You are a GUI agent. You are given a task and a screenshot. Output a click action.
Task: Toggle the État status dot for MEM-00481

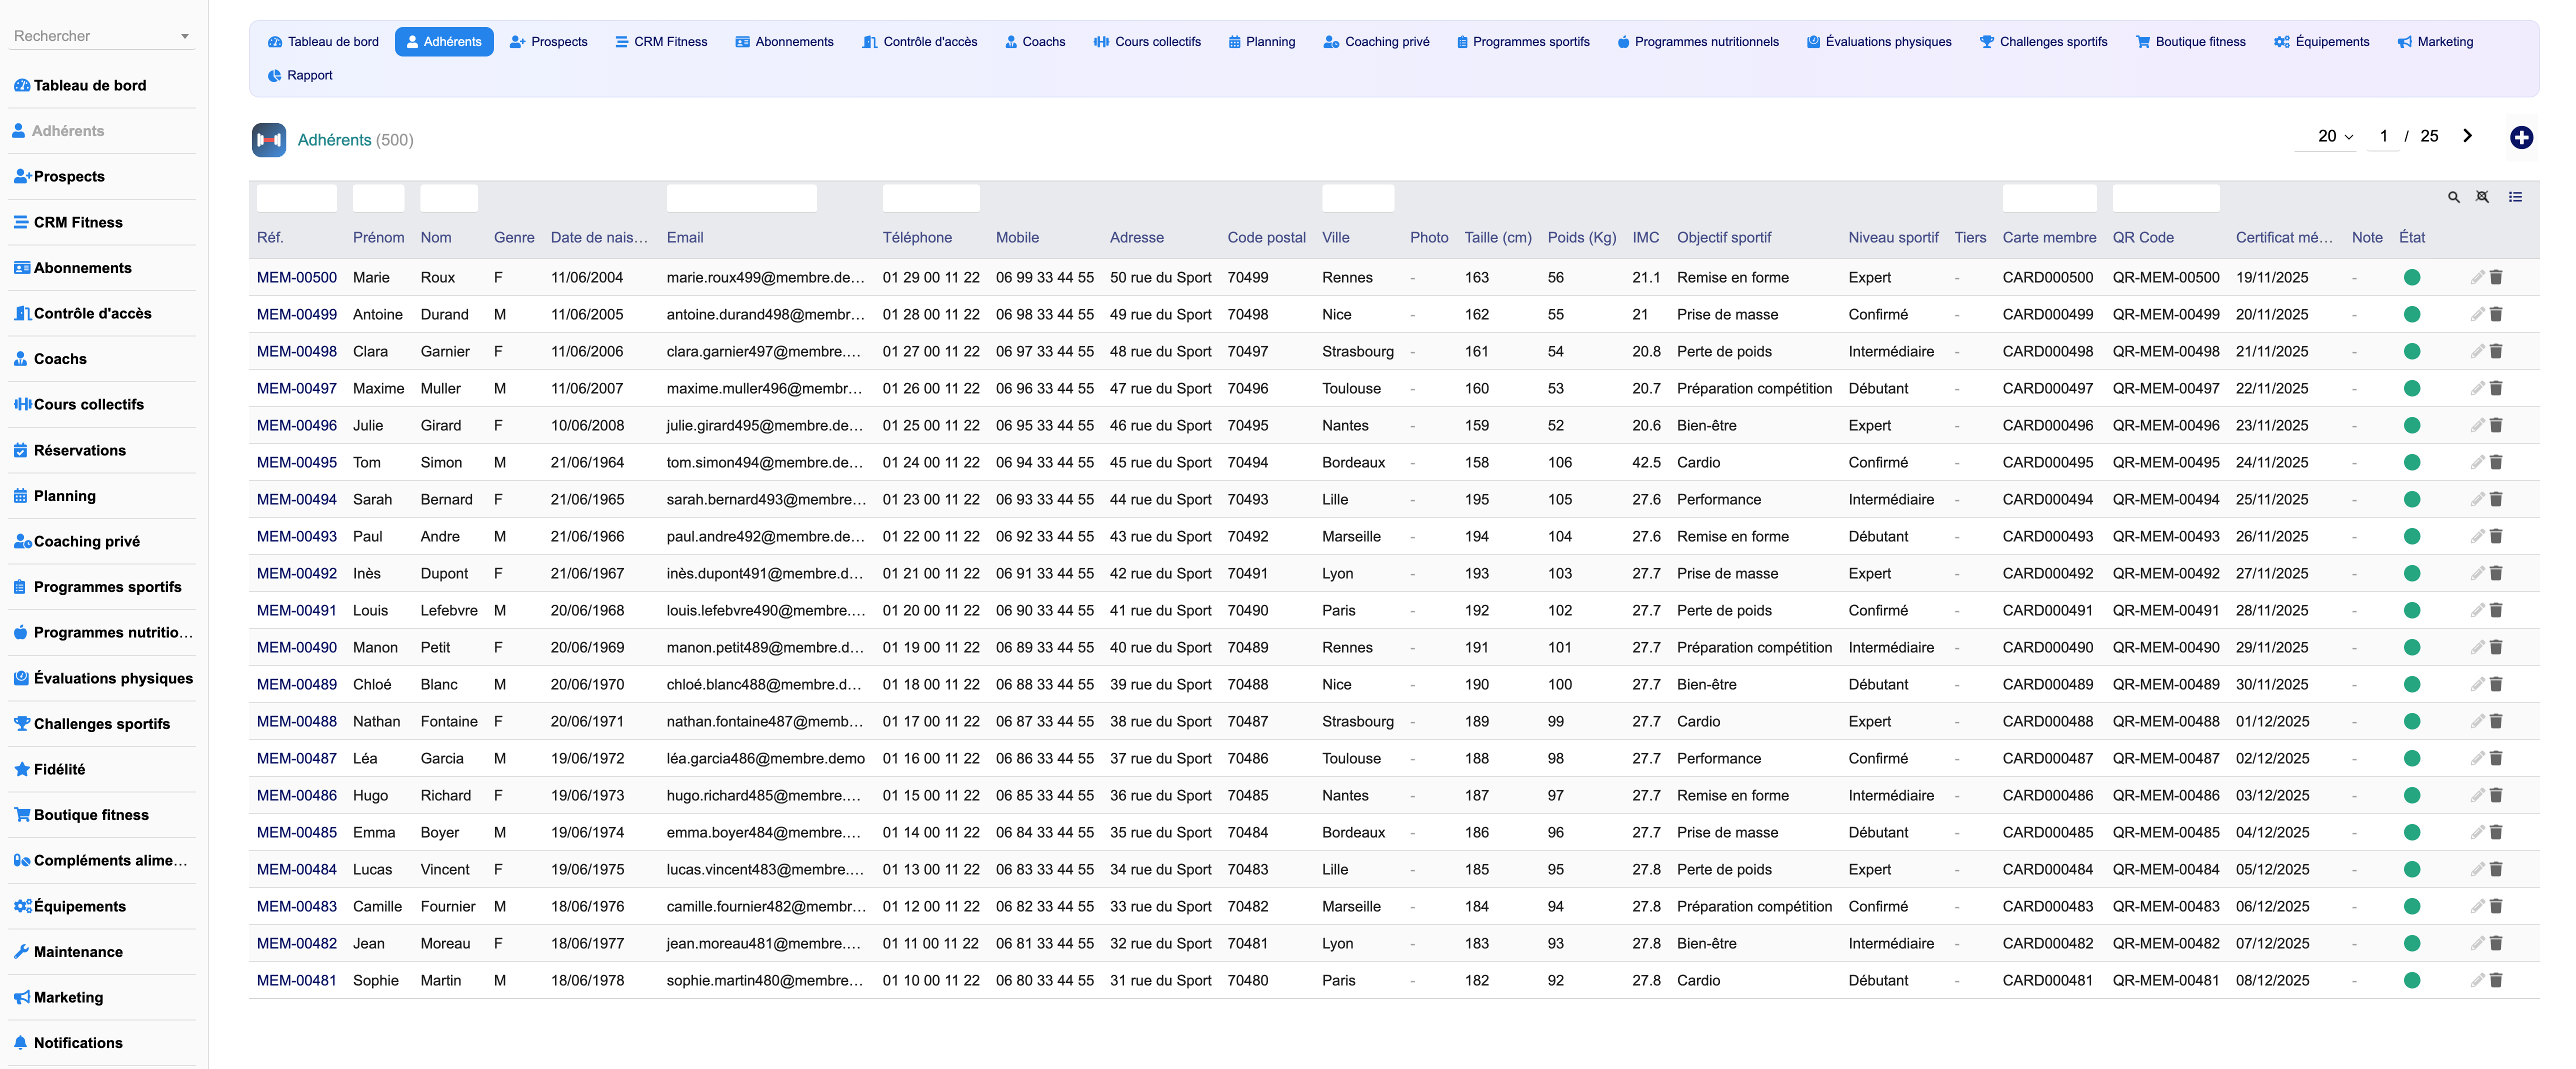(x=2411, y=980)
